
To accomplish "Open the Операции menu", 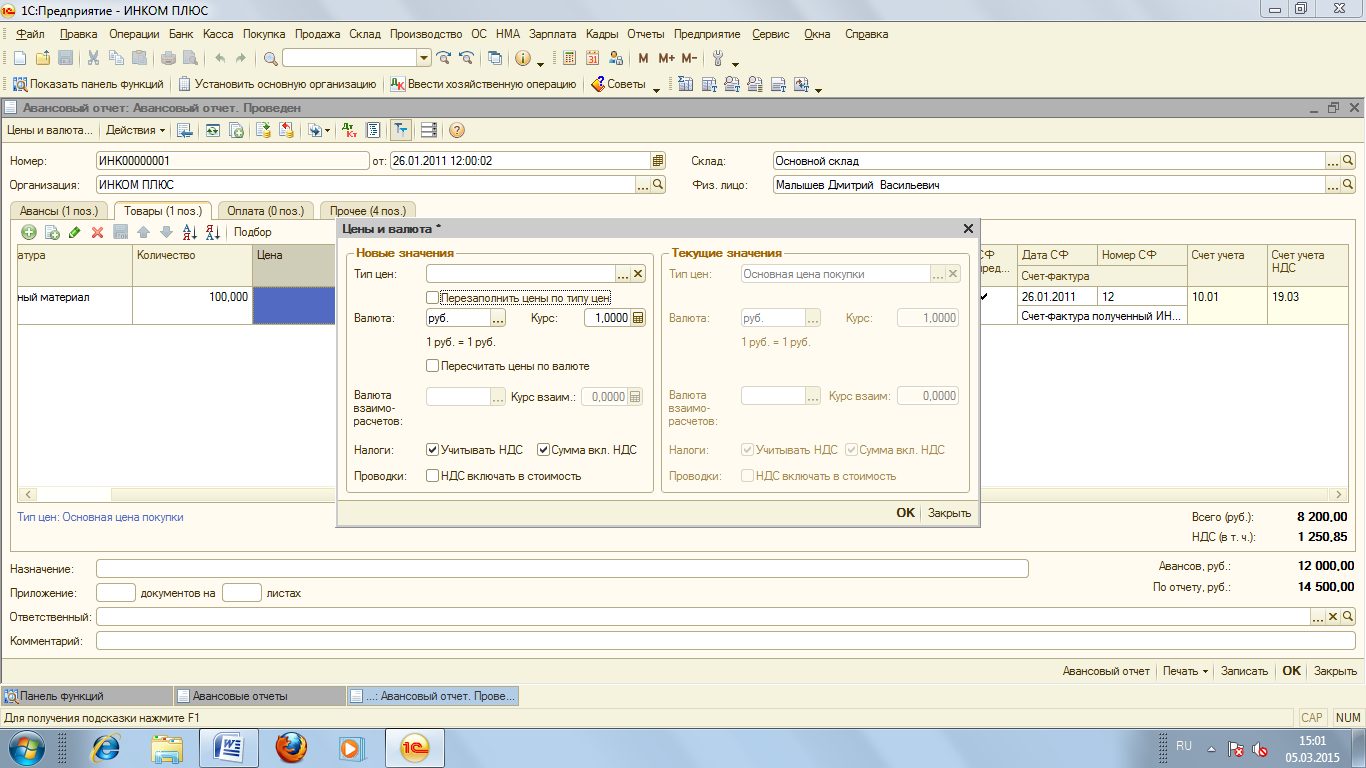I will tap(134, 34).
